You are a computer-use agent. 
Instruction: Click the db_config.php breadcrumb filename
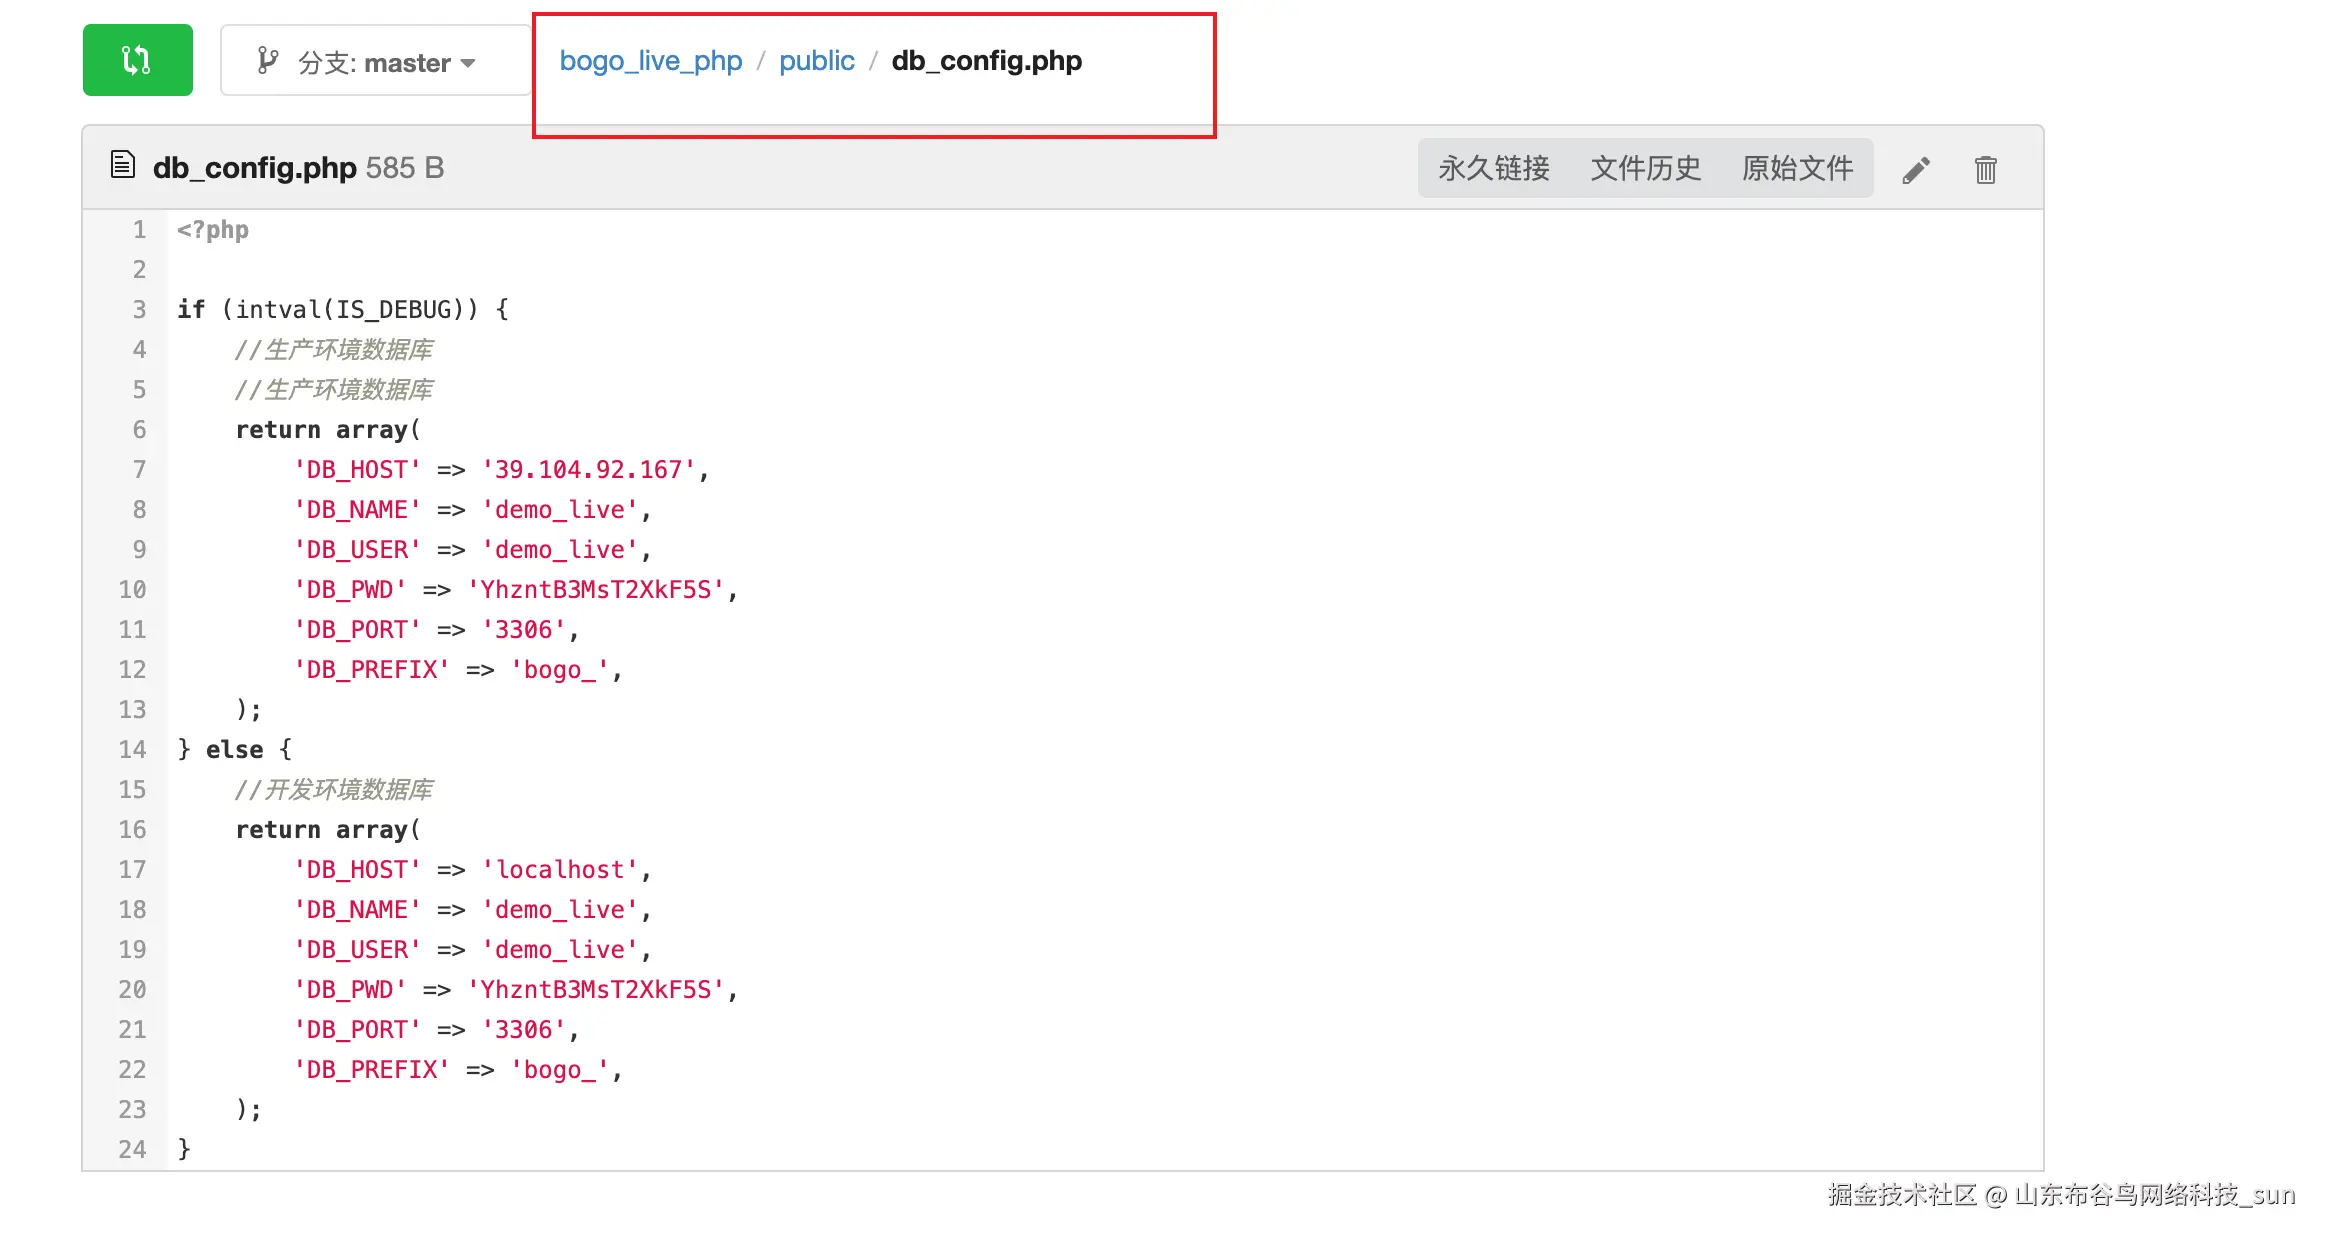986,61
